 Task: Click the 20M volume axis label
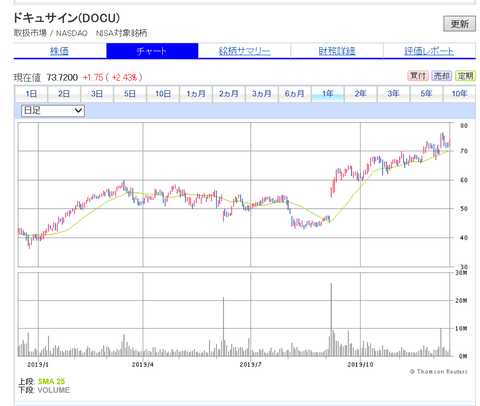(x=461, y=300)
